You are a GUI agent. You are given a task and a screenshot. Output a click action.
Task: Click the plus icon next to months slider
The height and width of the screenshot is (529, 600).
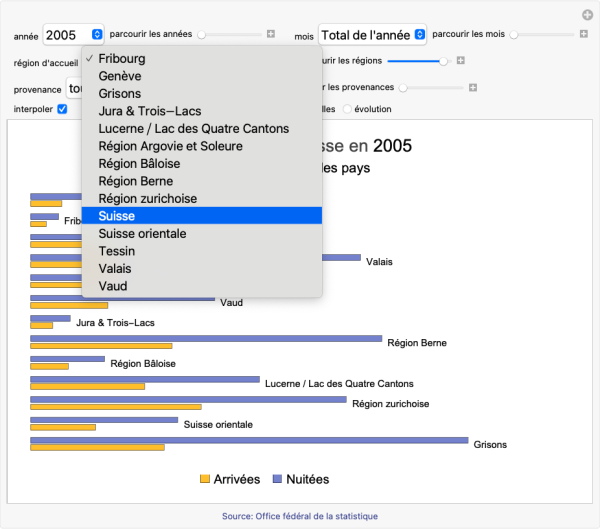[x=584, y=35]
